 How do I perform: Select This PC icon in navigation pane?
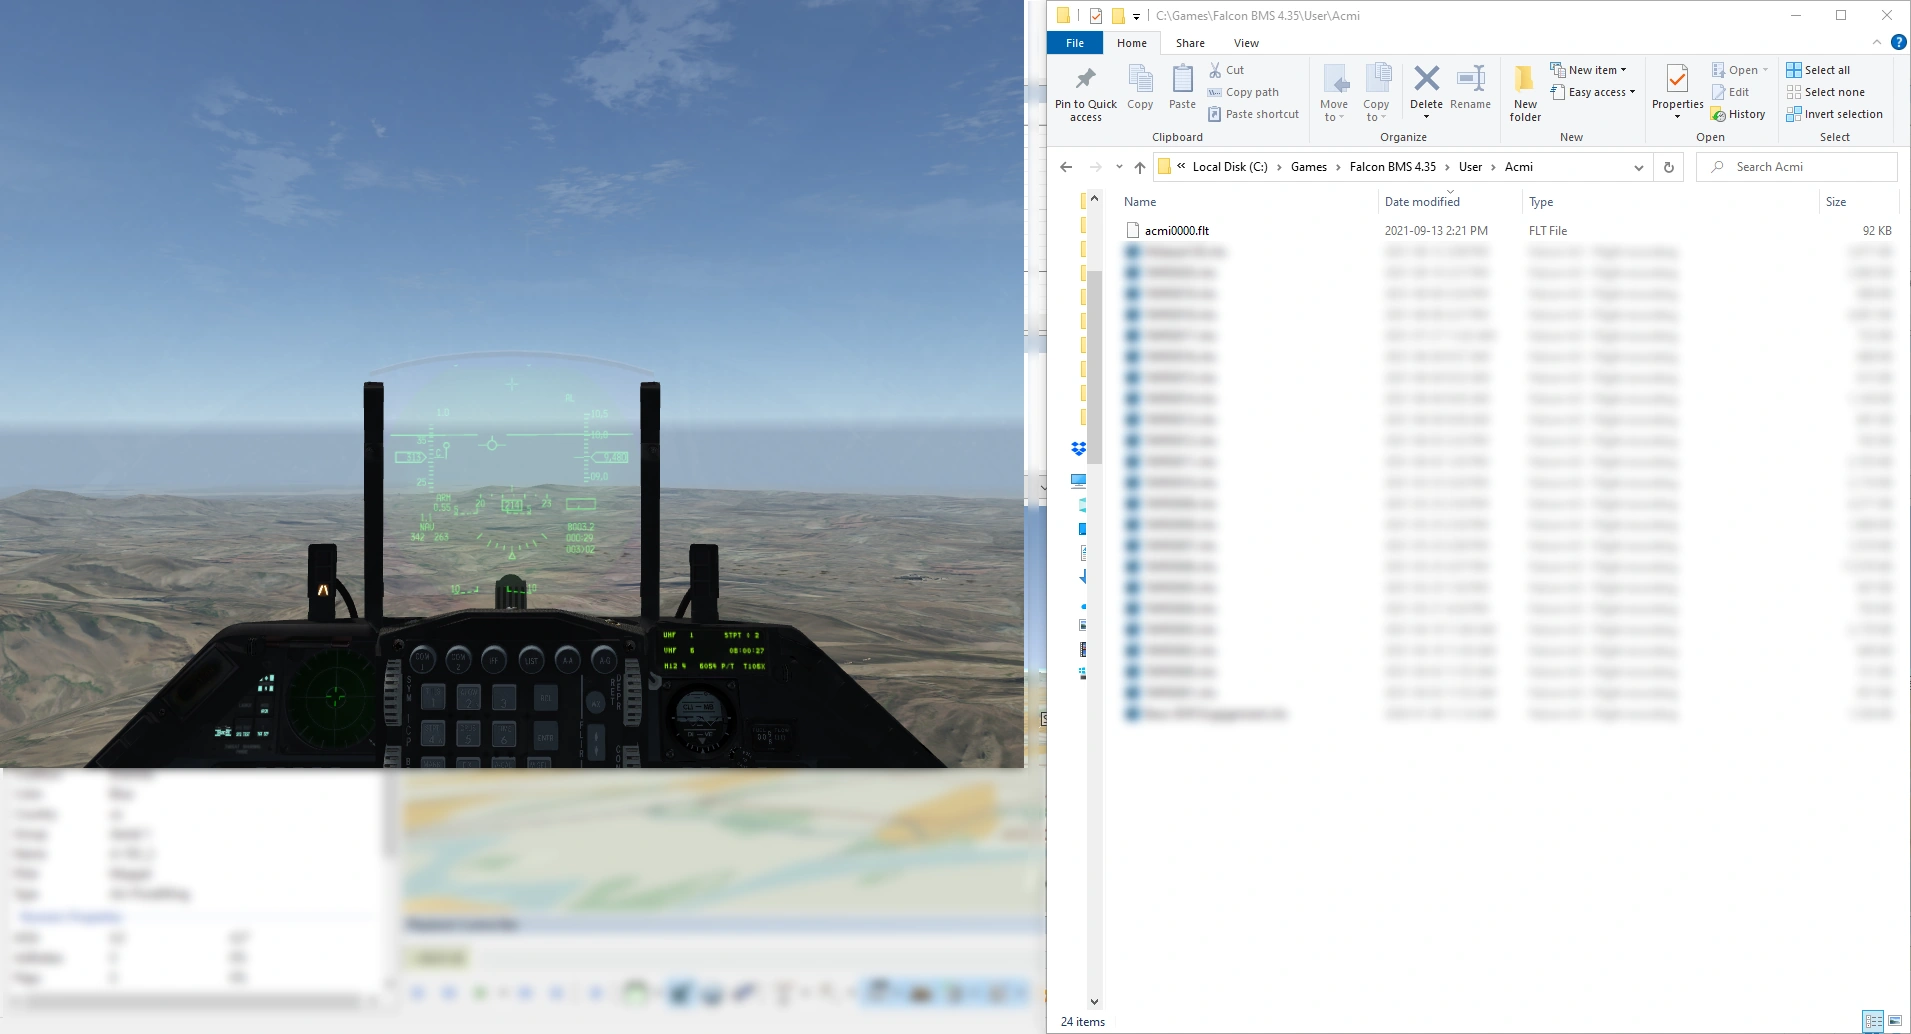(x=1079, y=481)
